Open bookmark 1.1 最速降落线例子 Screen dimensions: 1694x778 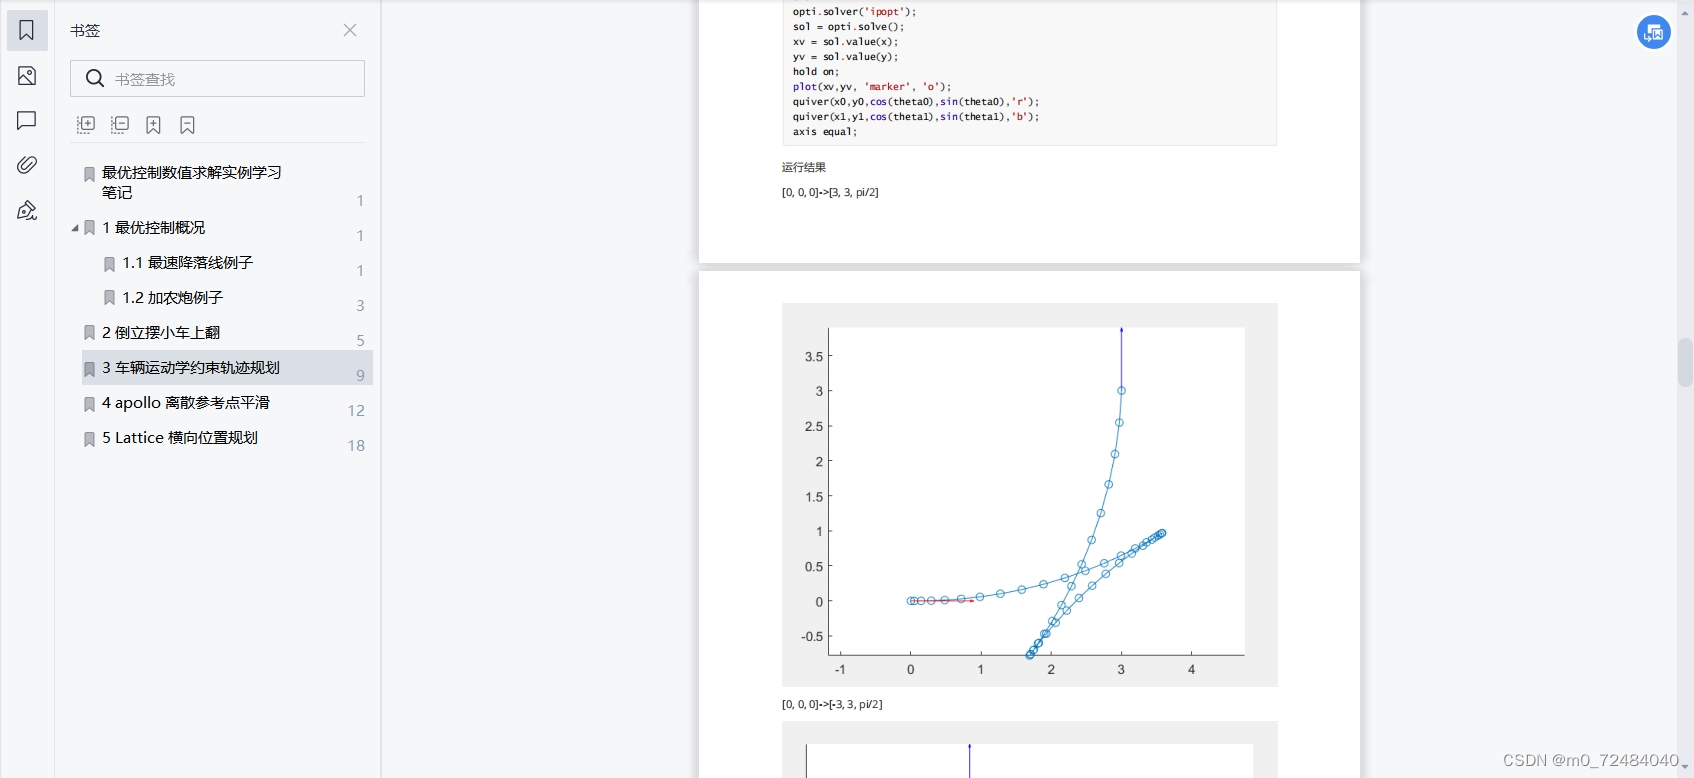coord(187,263)
